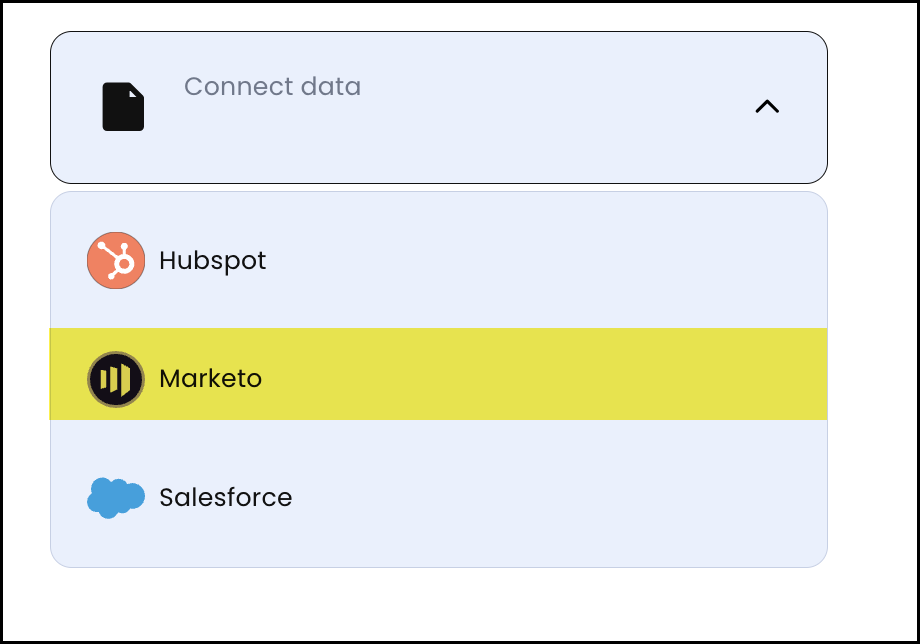Viewport: 920px width, 644px height.
Task: Collapse the Connect data dropdown with the chevron
Action: [767, 106]
